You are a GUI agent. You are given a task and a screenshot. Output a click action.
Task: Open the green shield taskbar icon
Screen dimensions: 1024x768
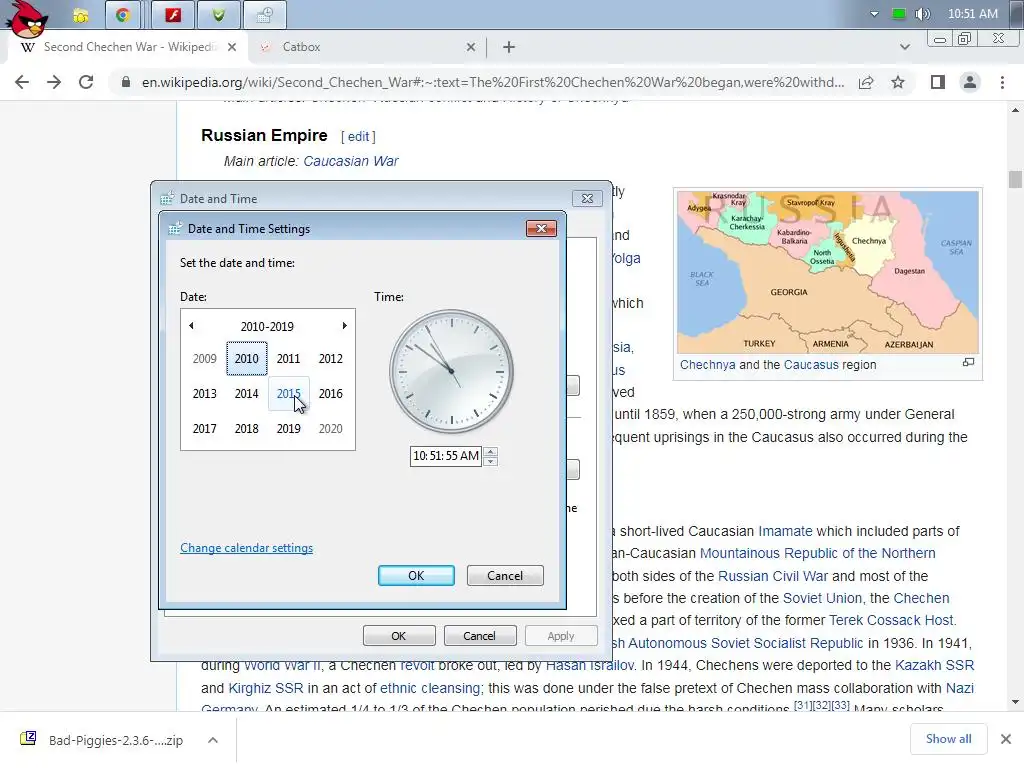point(219,15)
